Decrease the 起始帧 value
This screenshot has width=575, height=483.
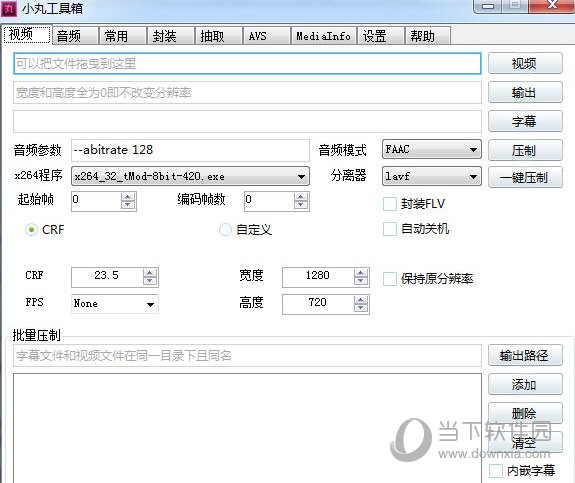128,205
